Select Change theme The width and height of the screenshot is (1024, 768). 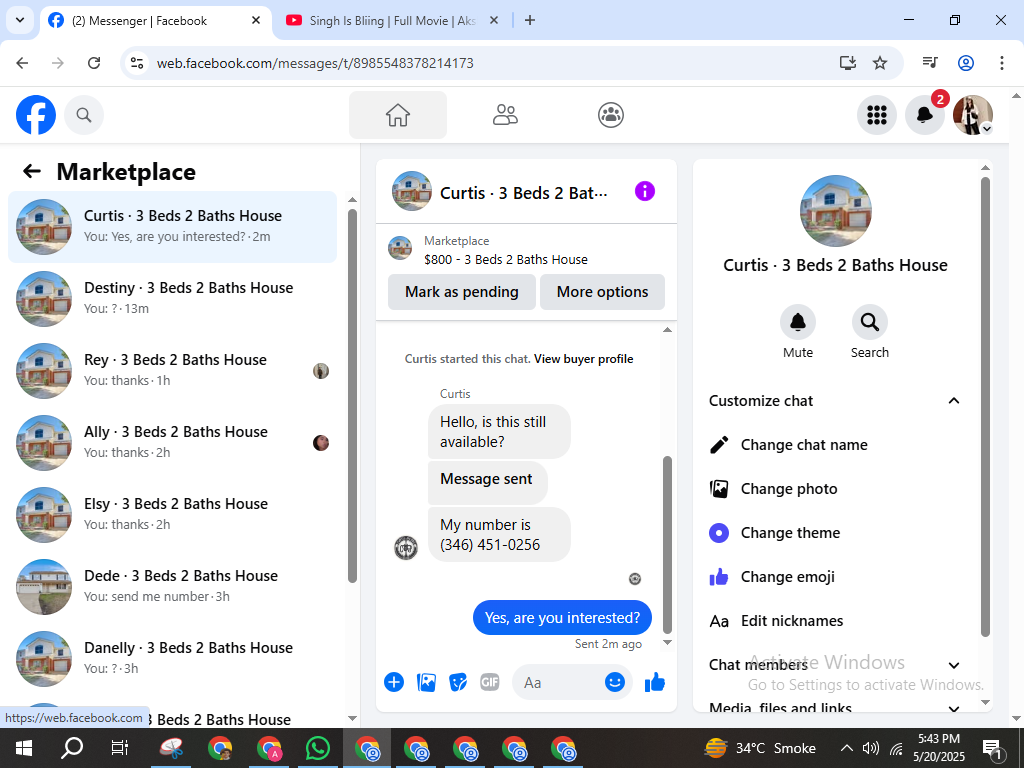(x=835, y=533)
